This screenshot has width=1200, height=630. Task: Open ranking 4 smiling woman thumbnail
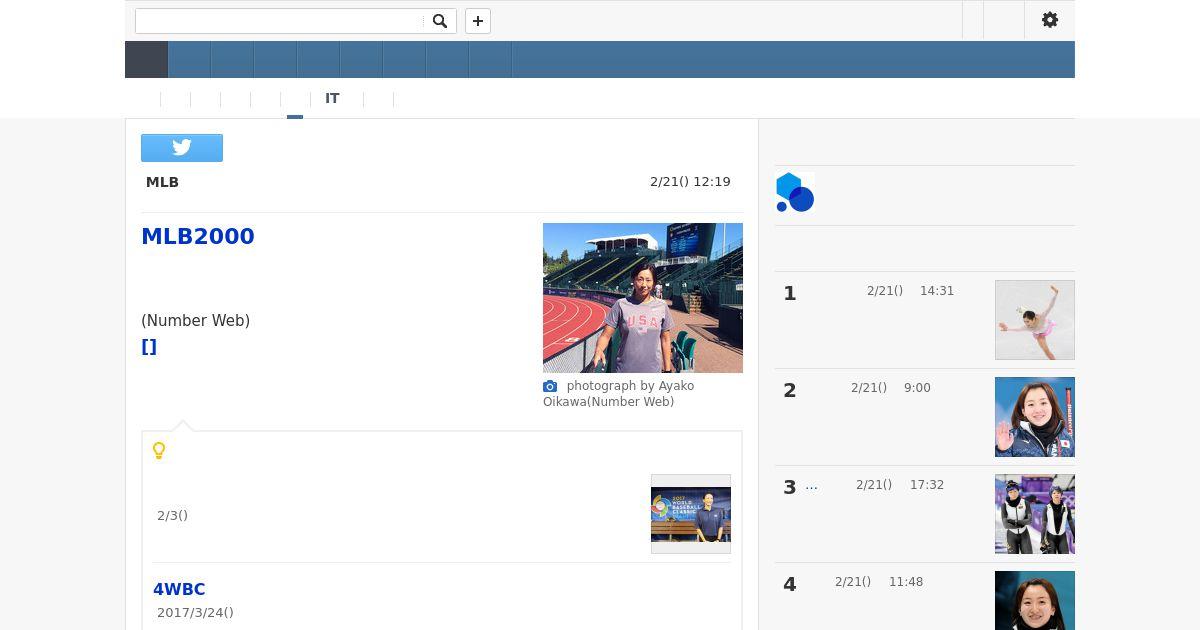[x=1035, y=600]
